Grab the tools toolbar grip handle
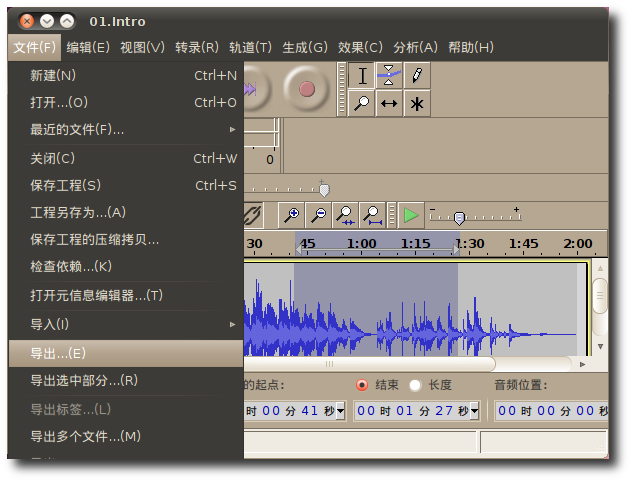Viewport: 632px width, 482px height. click(x=342, y=89)
